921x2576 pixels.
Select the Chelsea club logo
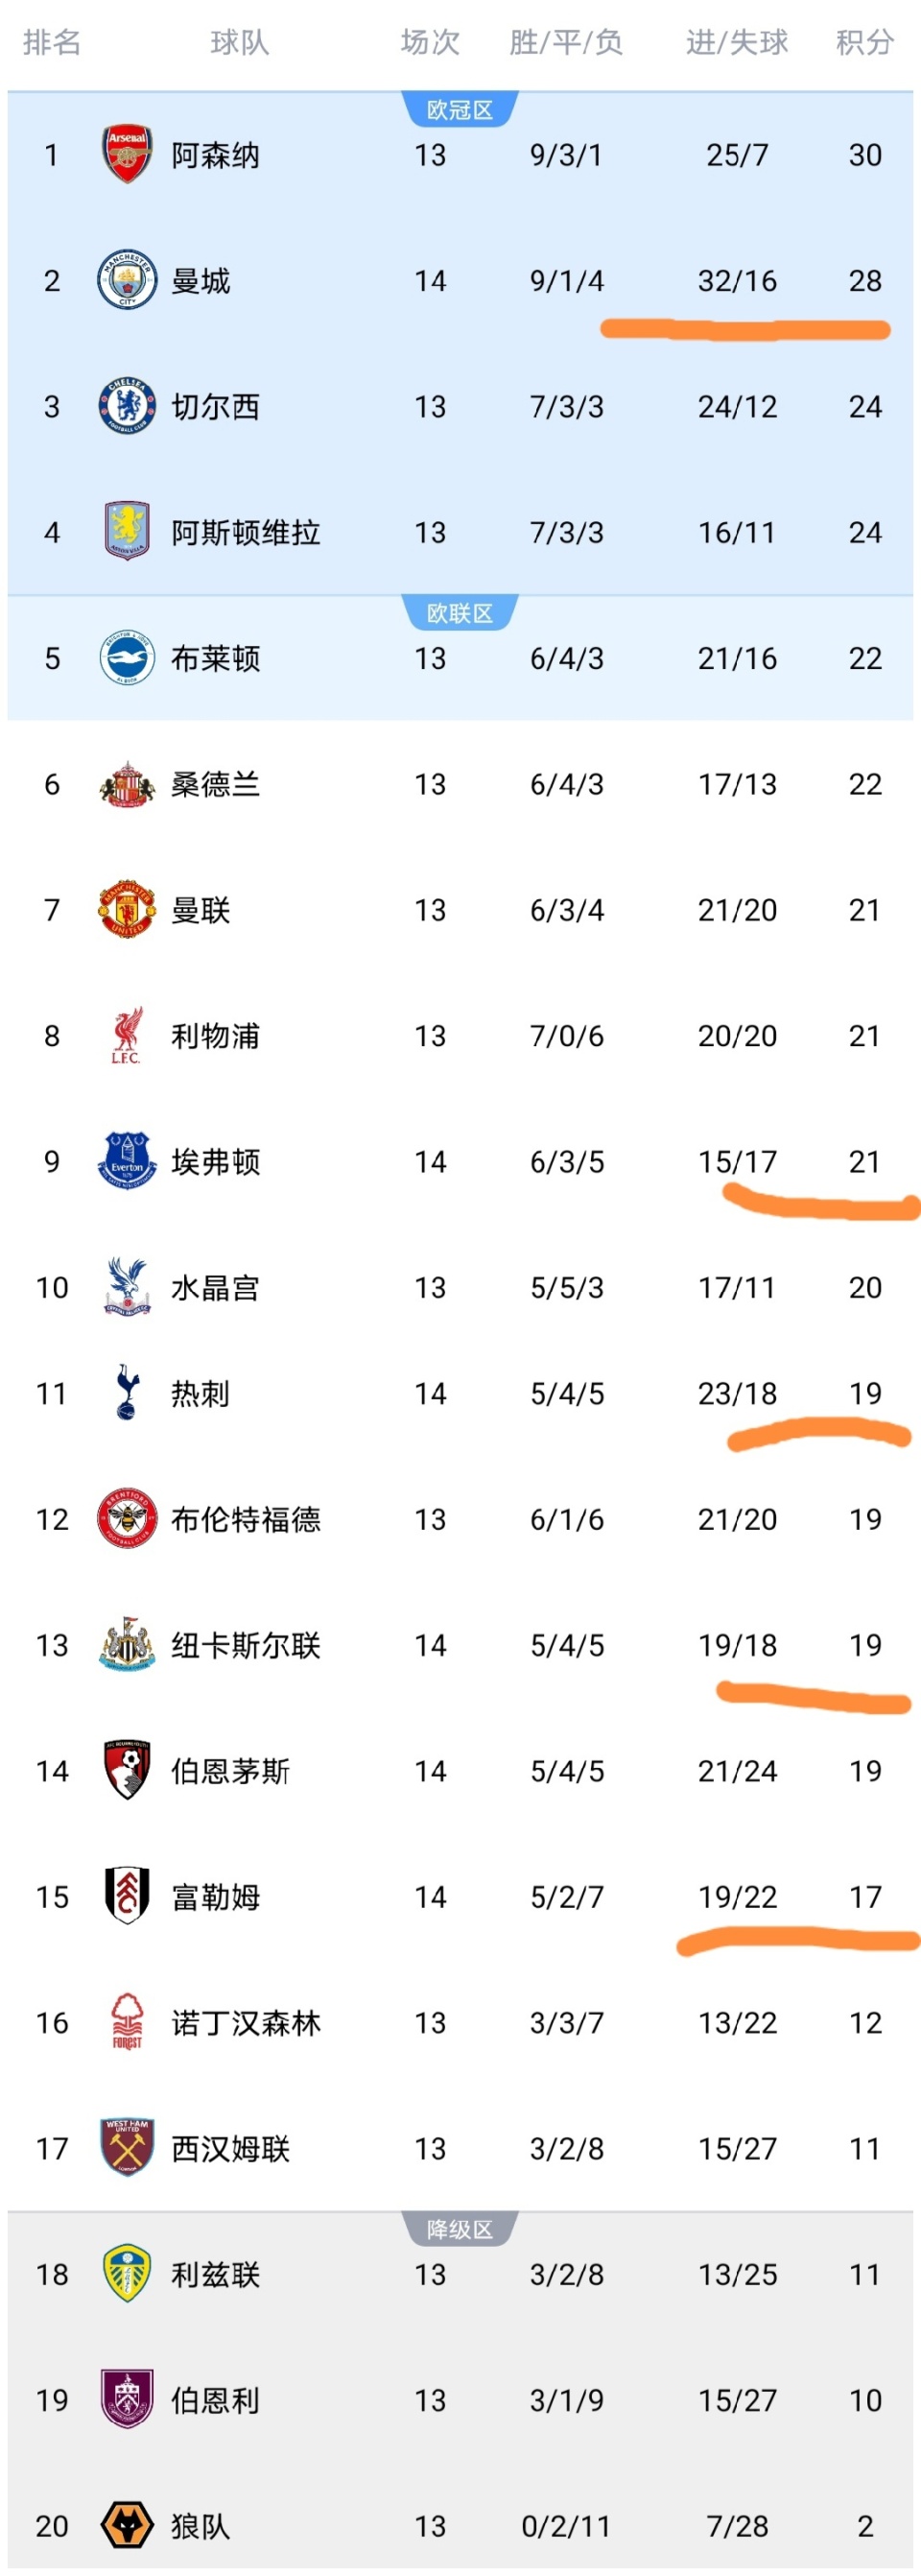point(127,406)
